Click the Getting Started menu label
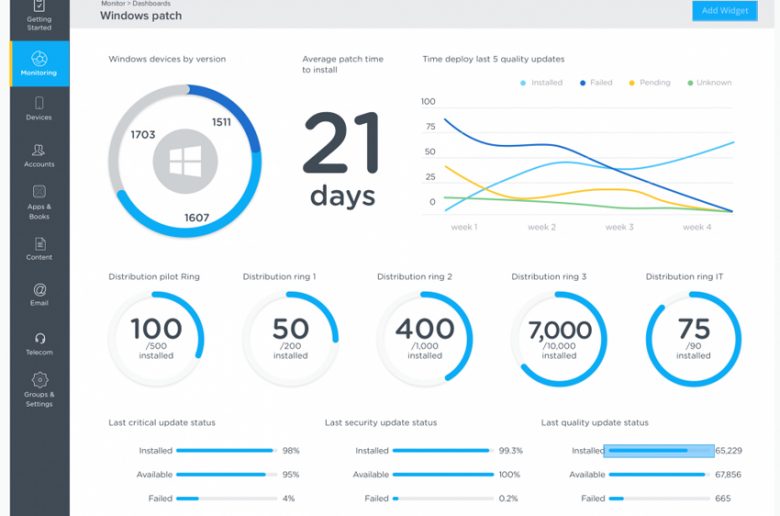780x516 pixels. click(x=39, y=23)
